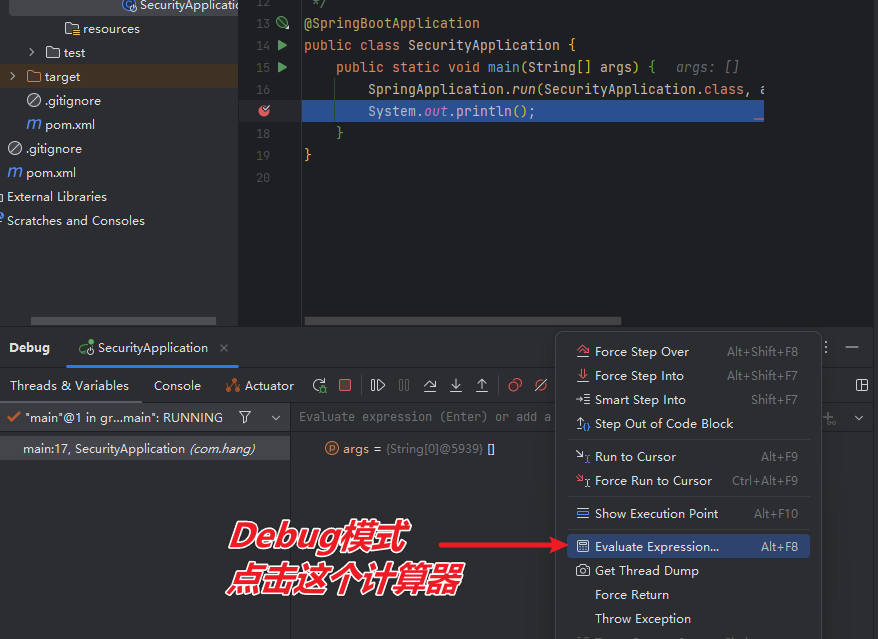Stop the debug session with red square
878x639 pixels.
point(345,385)
